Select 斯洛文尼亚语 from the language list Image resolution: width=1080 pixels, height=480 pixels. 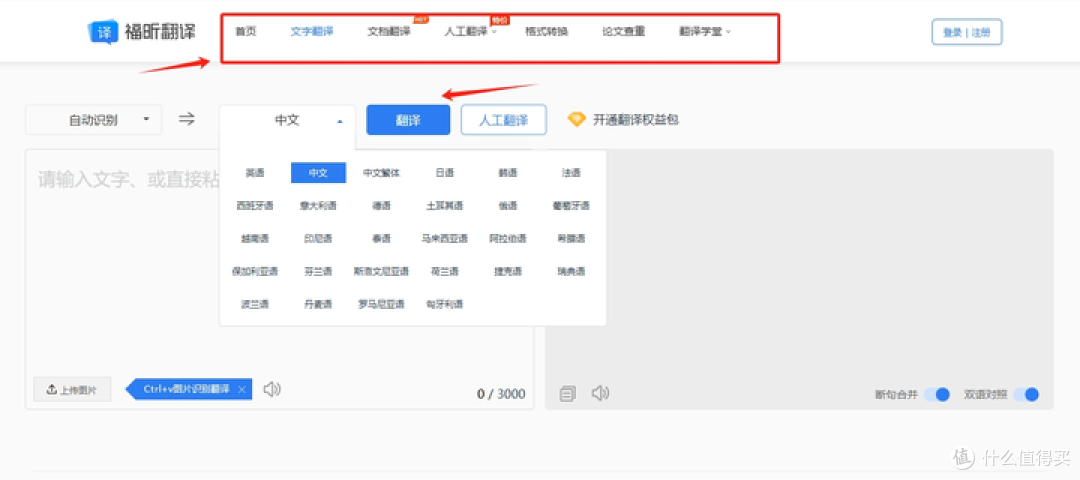tap(382, 272)
